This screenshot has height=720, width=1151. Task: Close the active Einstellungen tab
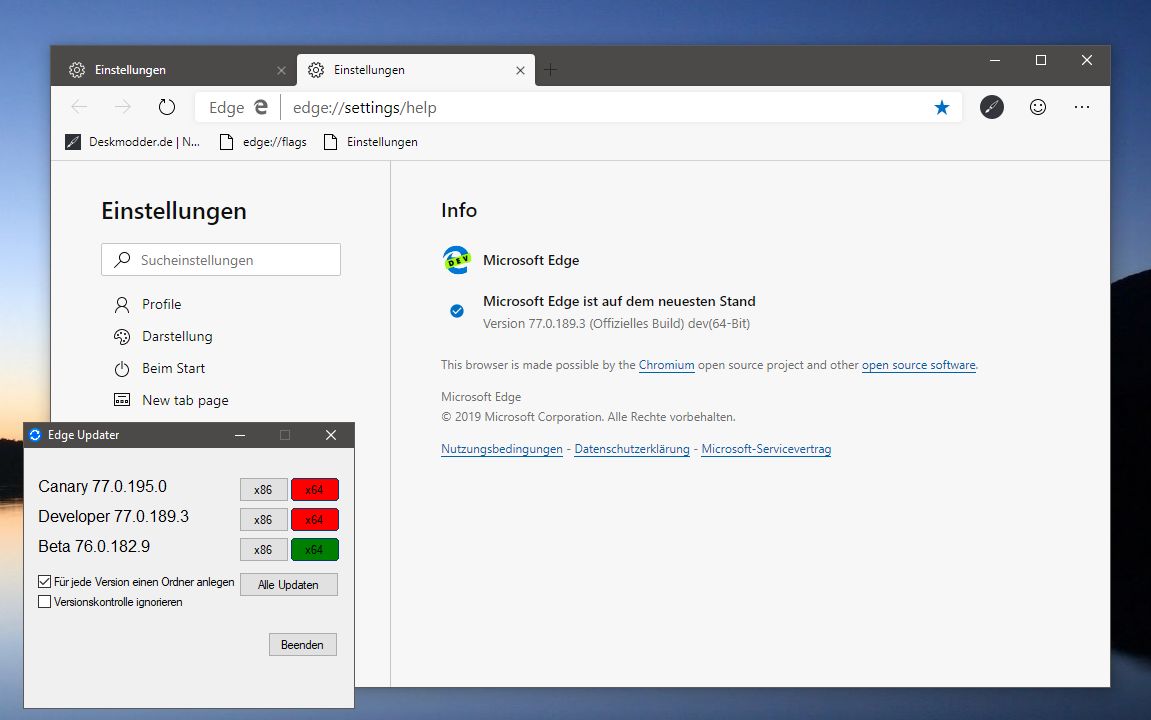(x=520, y=70)
